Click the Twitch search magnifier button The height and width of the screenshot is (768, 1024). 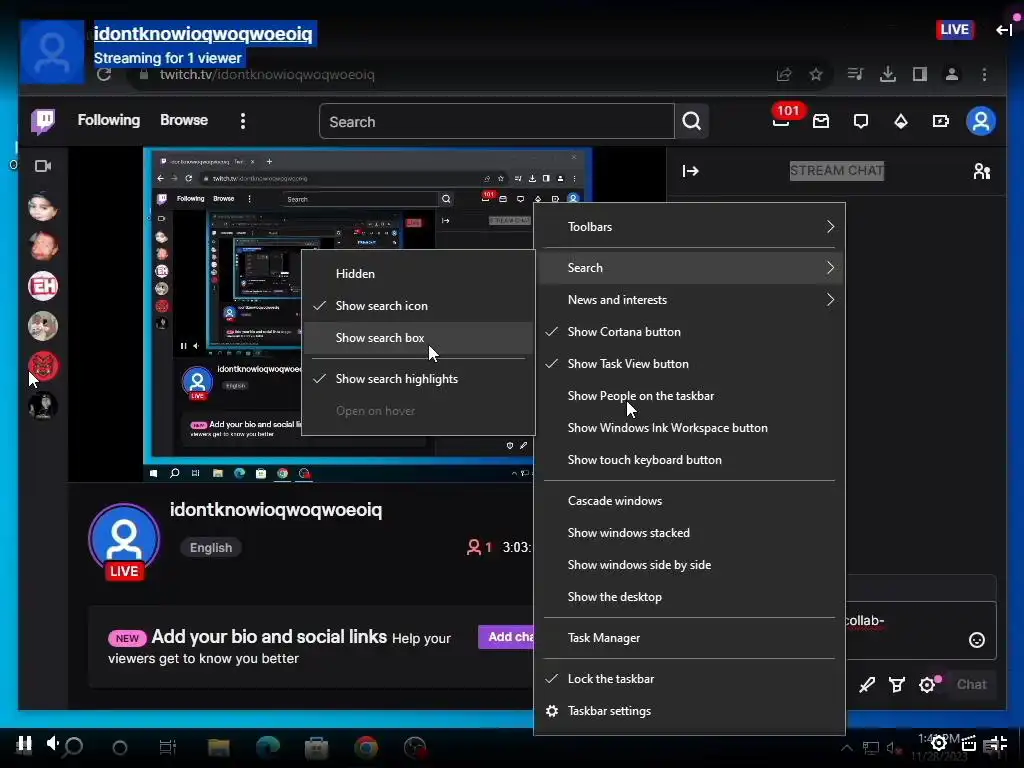point(692,121)
